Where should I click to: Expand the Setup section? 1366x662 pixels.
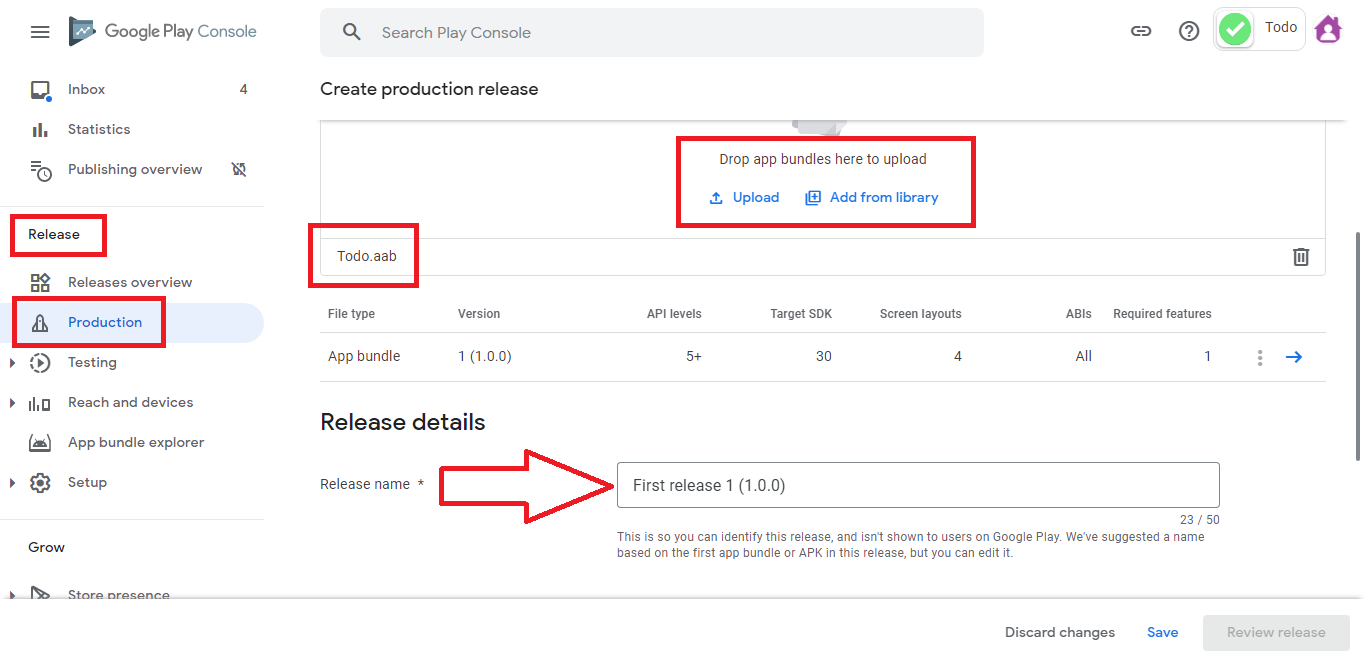click(12, 483)
